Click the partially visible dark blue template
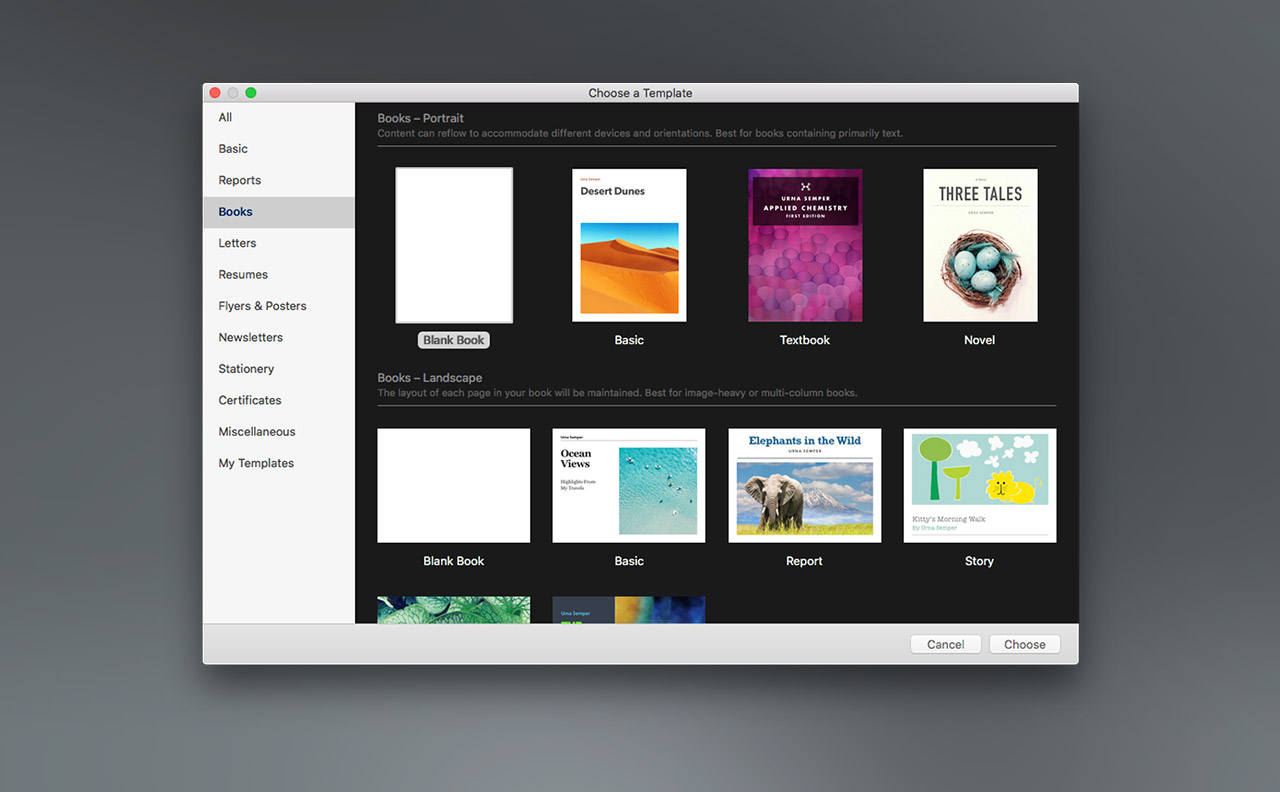This screenshot has width=1280, height=792. click(x=629, y=610)
